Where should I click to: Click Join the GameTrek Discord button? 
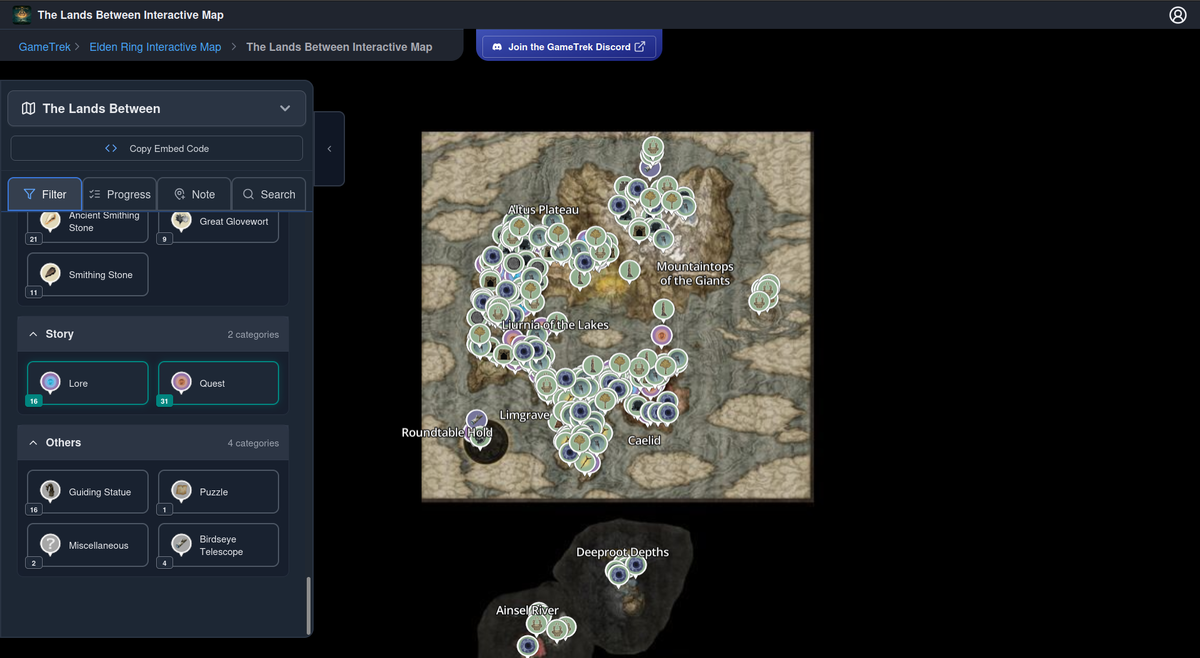568,46
